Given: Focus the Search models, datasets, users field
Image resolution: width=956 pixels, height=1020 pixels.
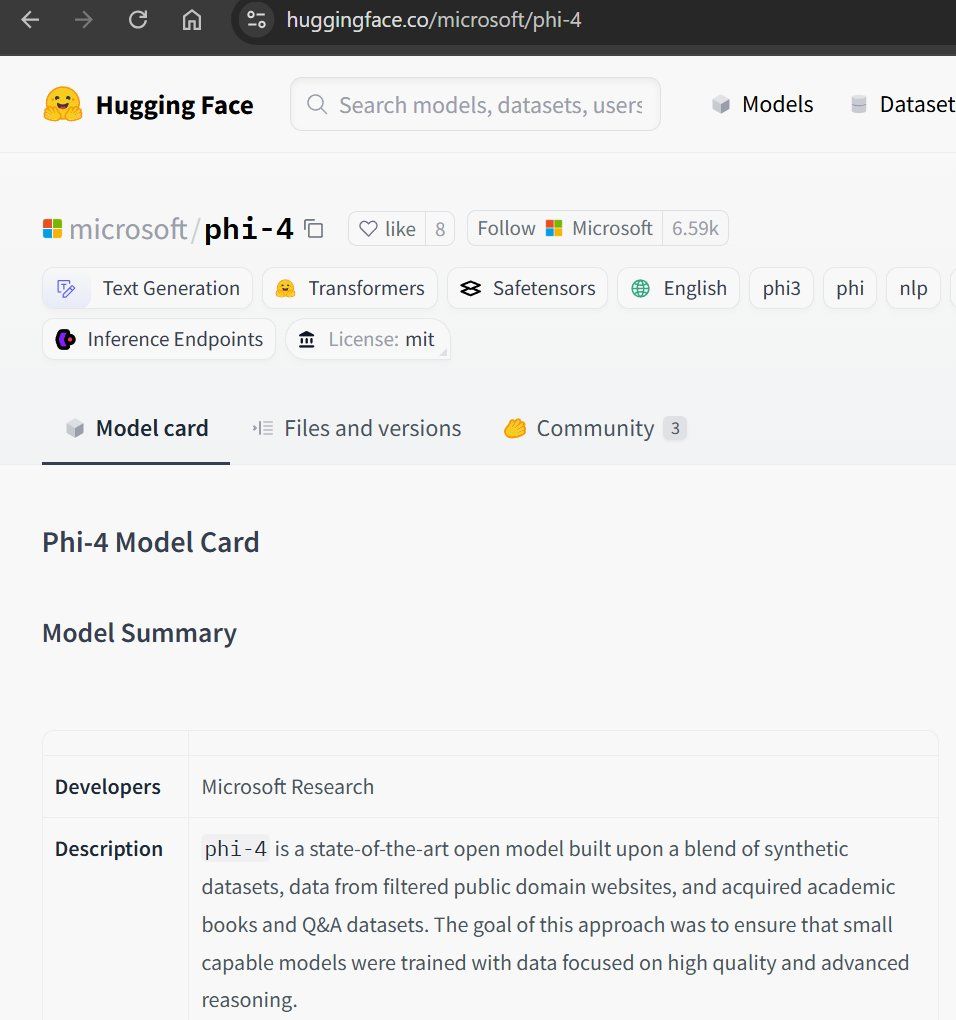Looking at the screenshot, I should [x=489, y=105].
